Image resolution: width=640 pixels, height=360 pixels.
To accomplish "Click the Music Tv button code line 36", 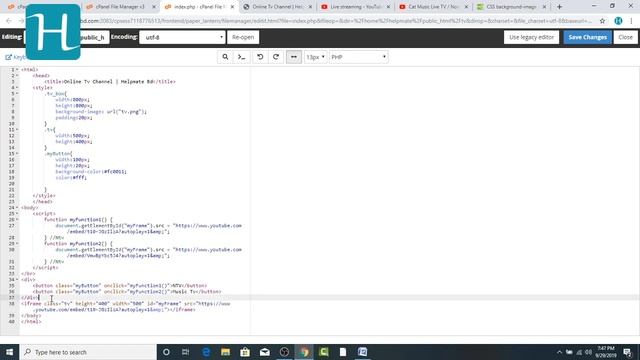I will [127, 292].
